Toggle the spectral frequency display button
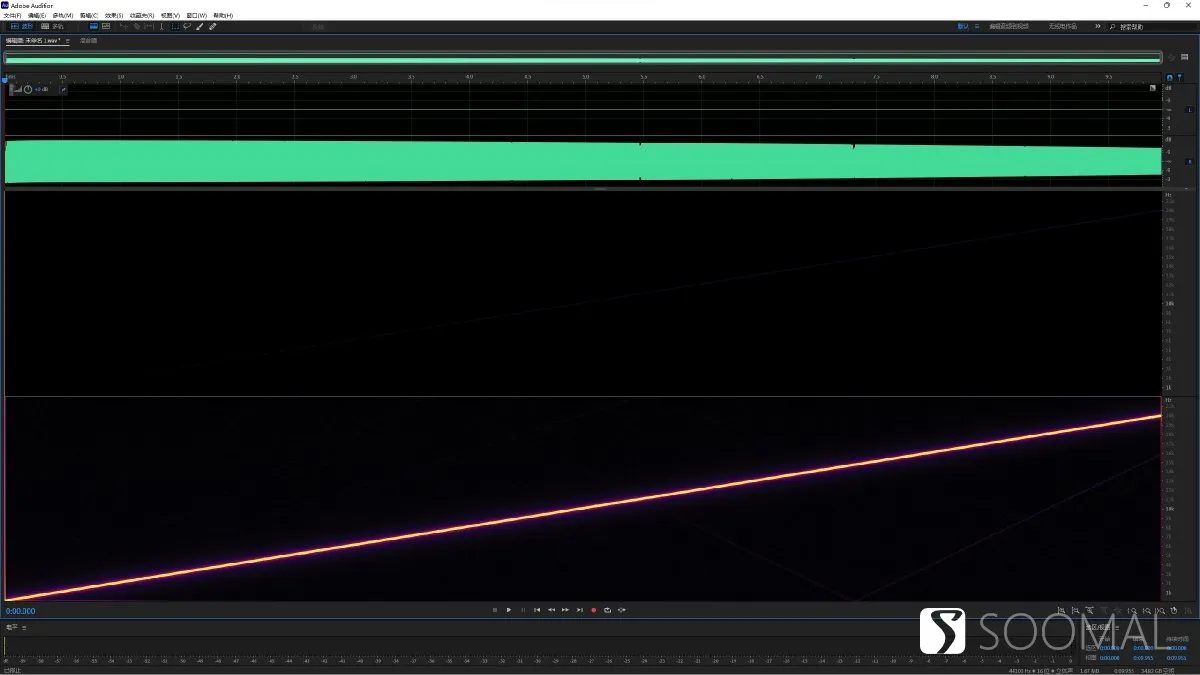This screenshot has height=675, width=1200. (x=94, y=26)
